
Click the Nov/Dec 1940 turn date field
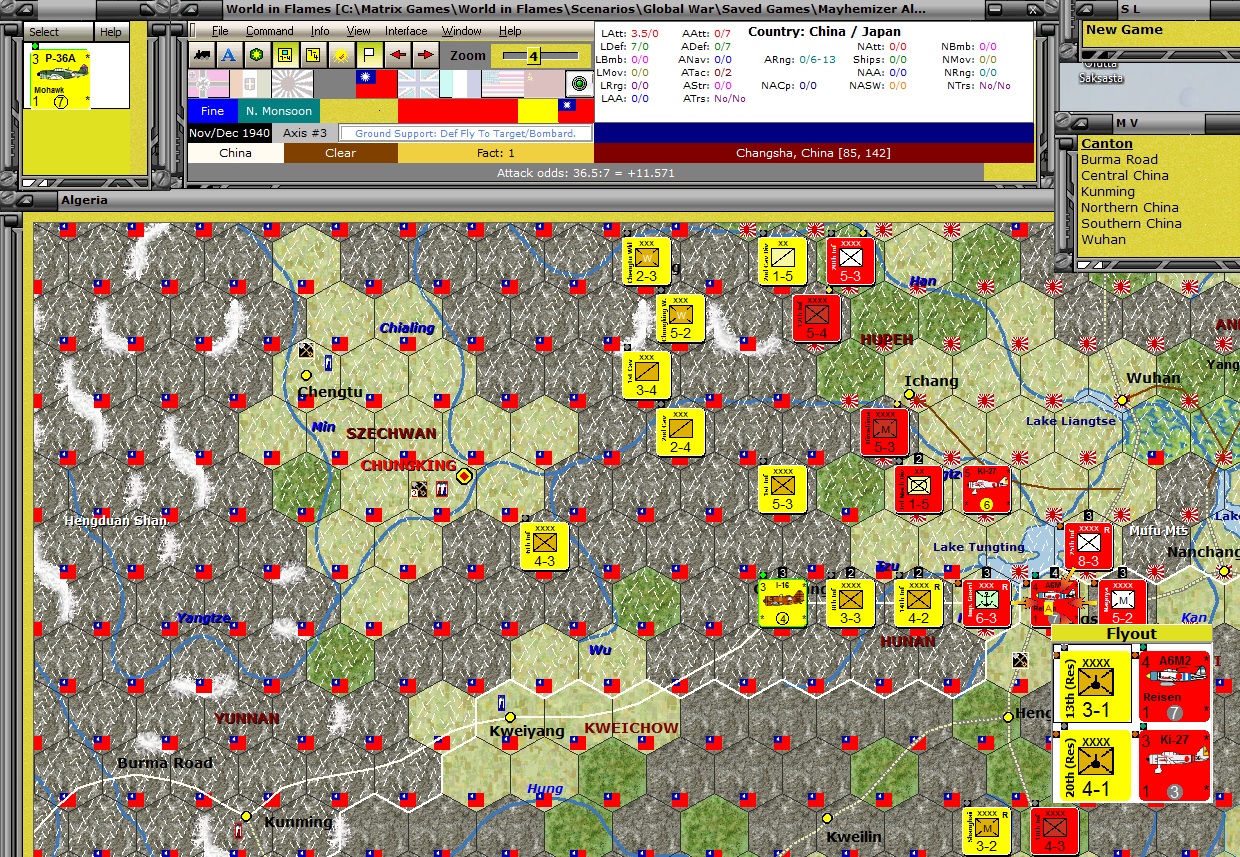pyautogui.click(x=231, y=132)
